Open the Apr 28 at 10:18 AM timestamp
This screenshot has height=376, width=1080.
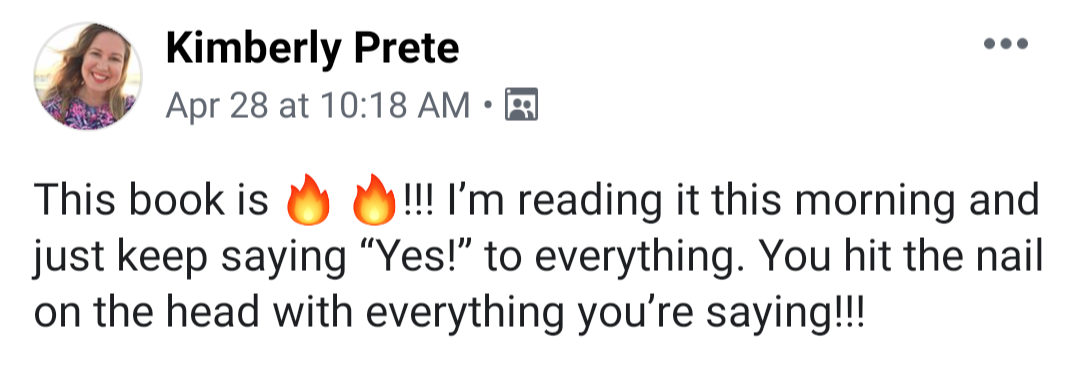pos(318,105)
